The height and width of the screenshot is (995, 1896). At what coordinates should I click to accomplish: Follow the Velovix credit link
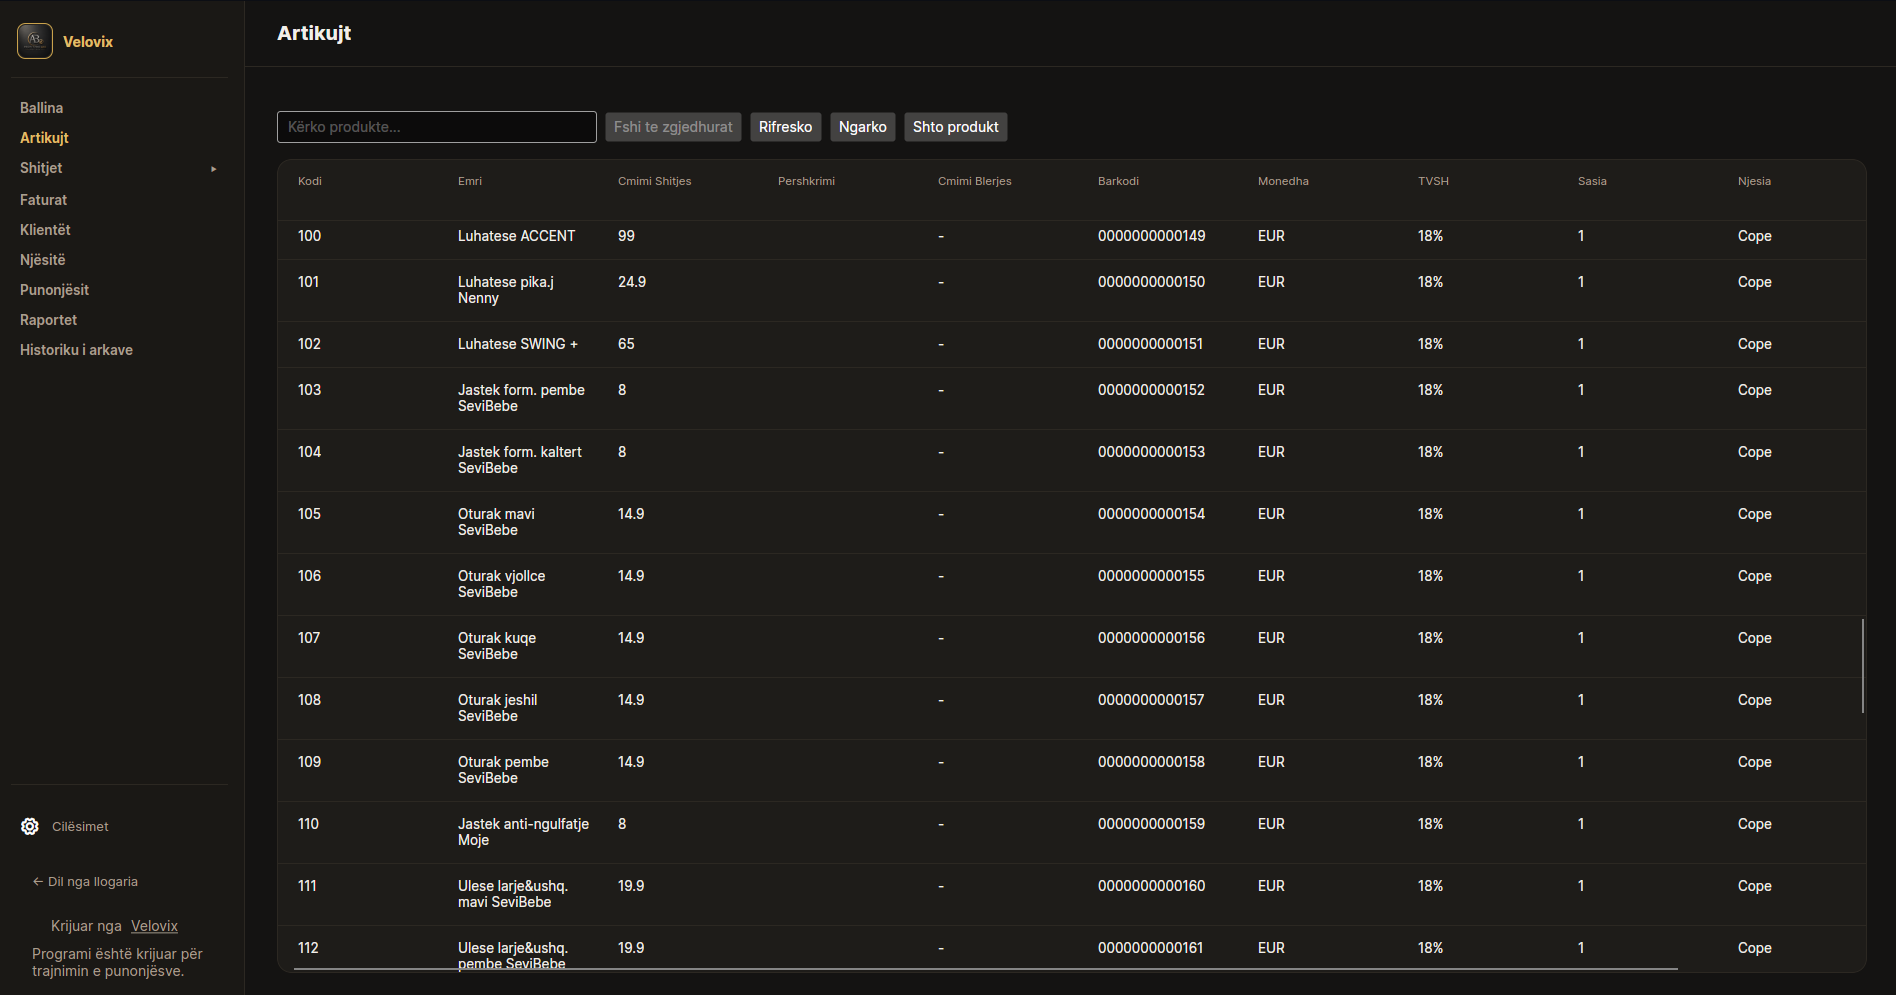pos(154,926)
